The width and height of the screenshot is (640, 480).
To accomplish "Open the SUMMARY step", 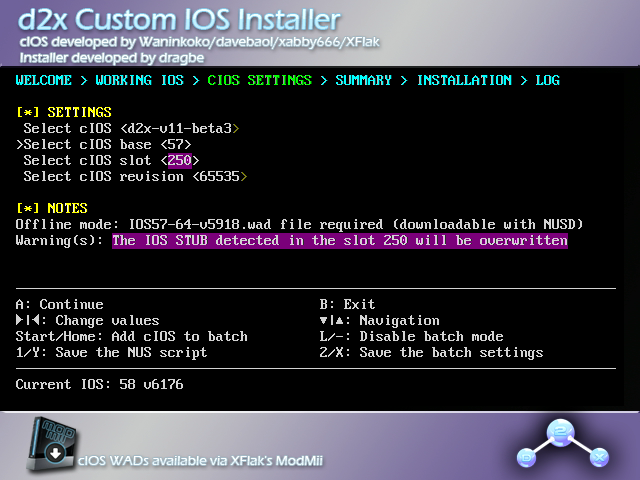I will point(363,80).
